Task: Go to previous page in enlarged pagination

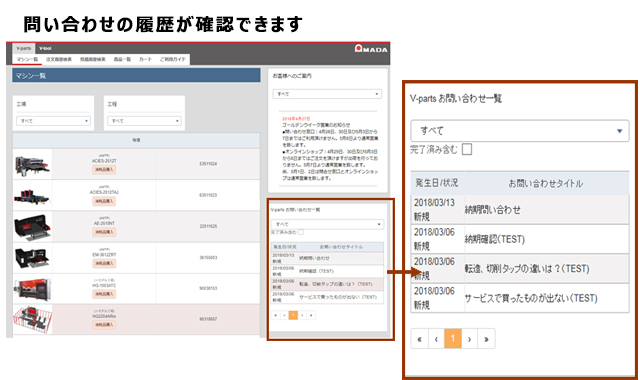Action: tap(436, 339)
